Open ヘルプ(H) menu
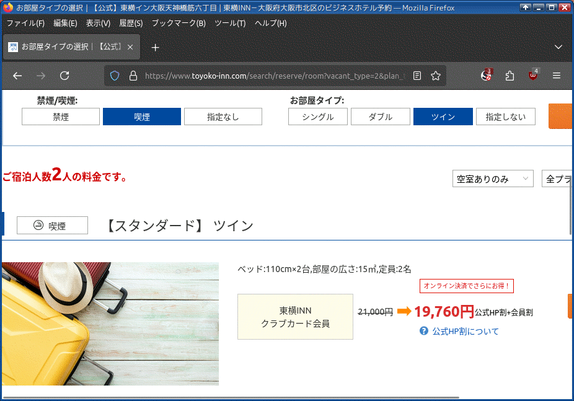Screen dimensions: 574x401 pos(271,23)
